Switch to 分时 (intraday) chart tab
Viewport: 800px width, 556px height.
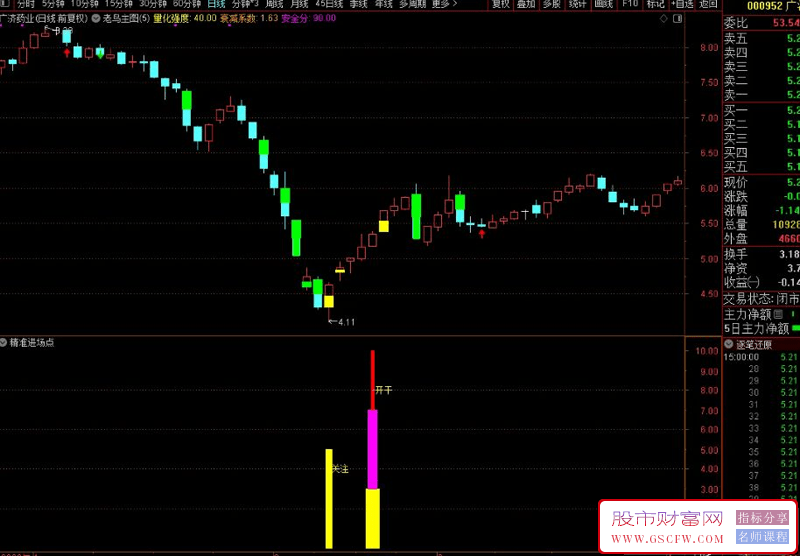(x=26, y=4)
